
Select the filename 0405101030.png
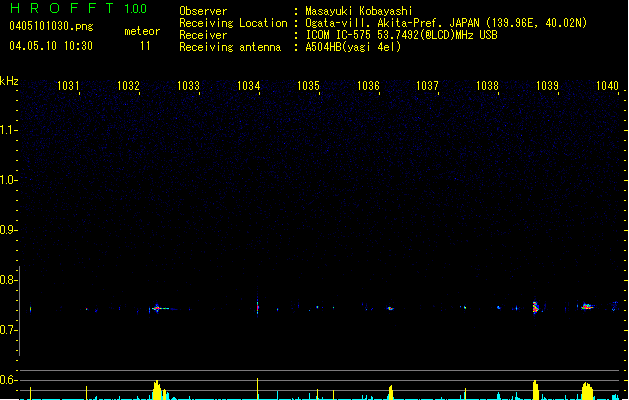51,26
